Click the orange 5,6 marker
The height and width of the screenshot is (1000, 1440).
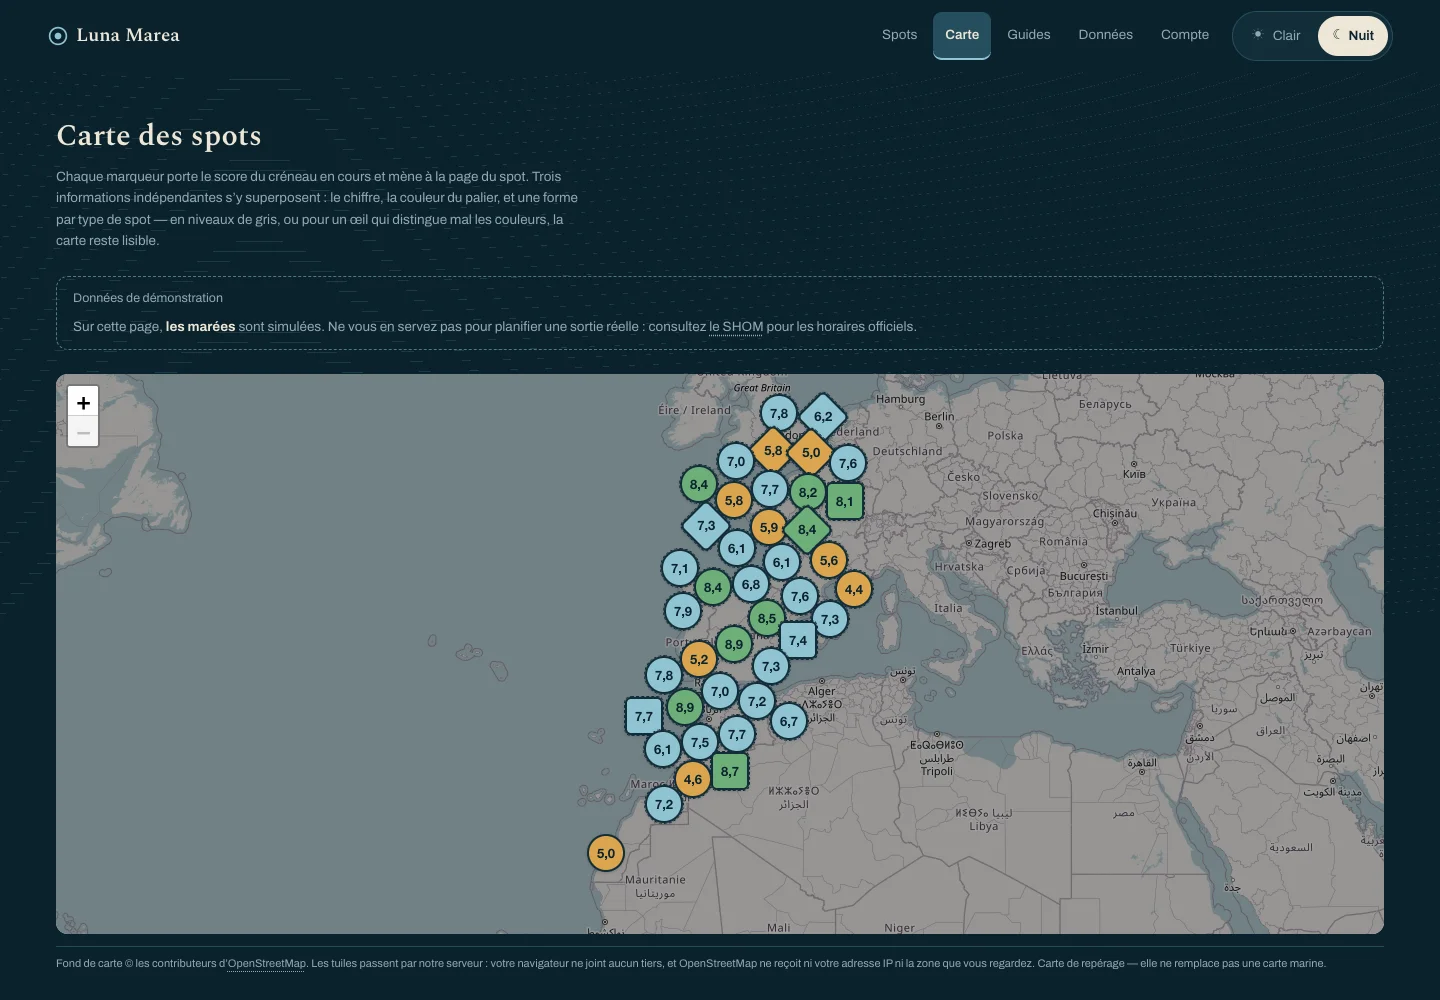point(829,560)
